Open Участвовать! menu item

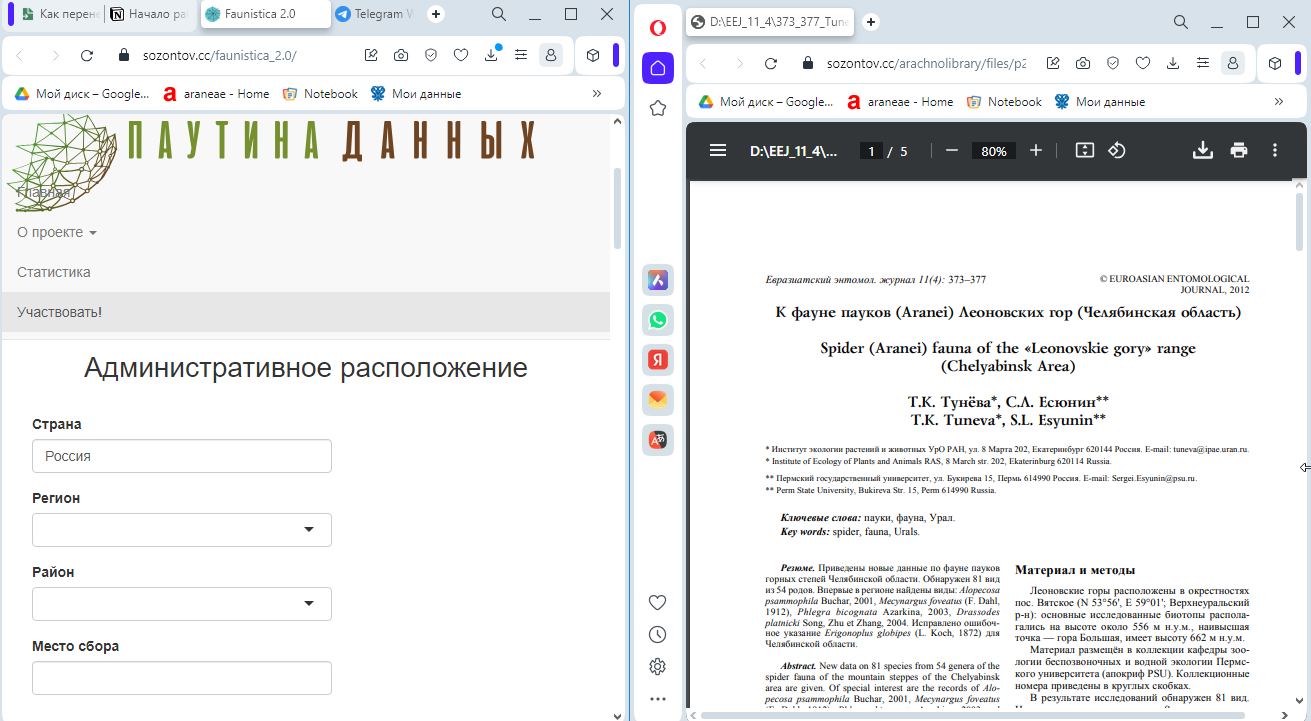click(x=306, y=312)
